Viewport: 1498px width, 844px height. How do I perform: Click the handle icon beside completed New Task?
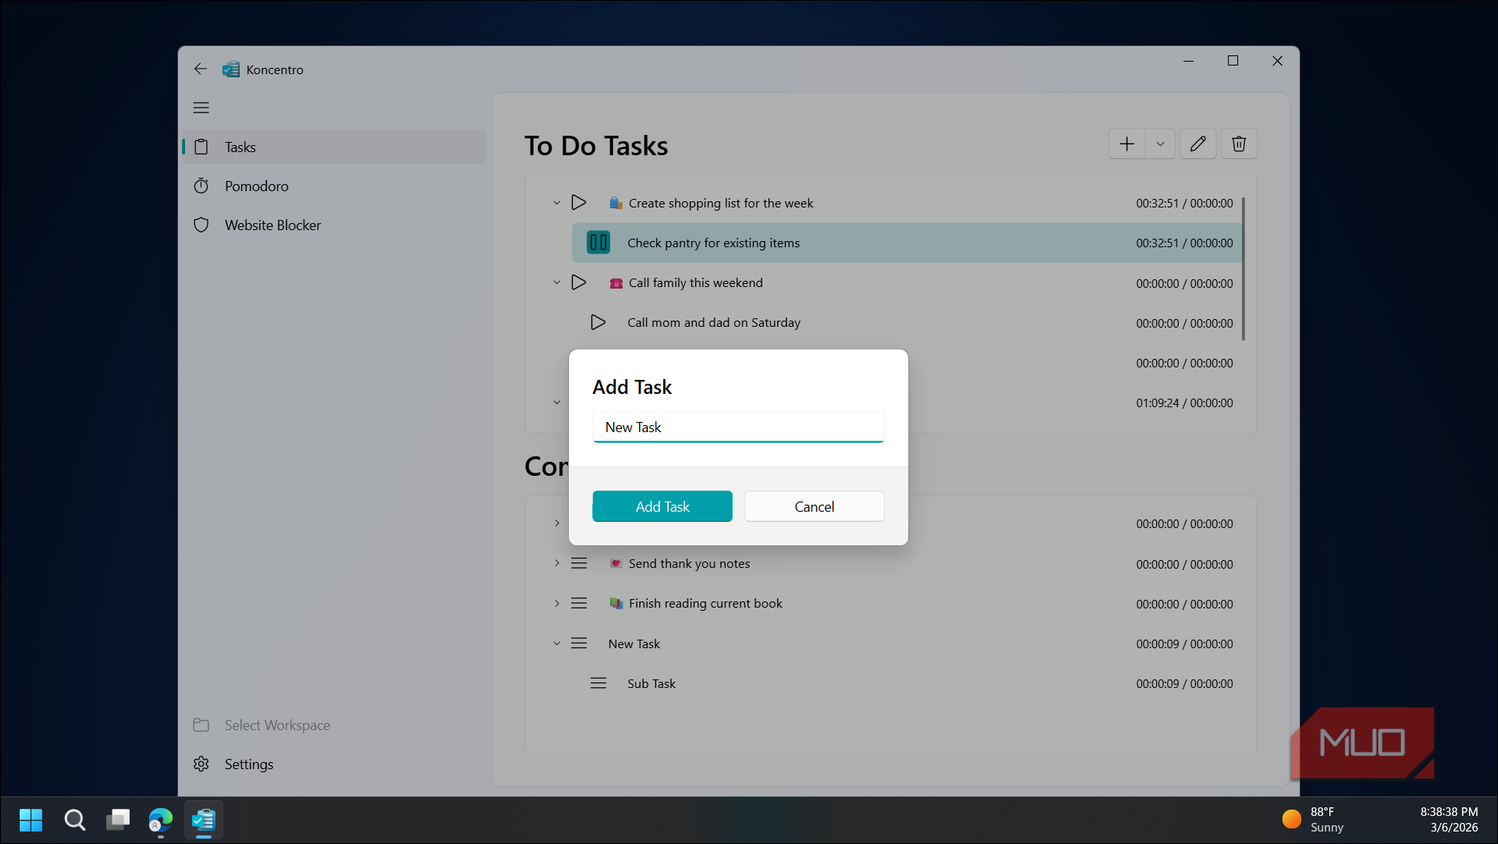coord(579,643)
